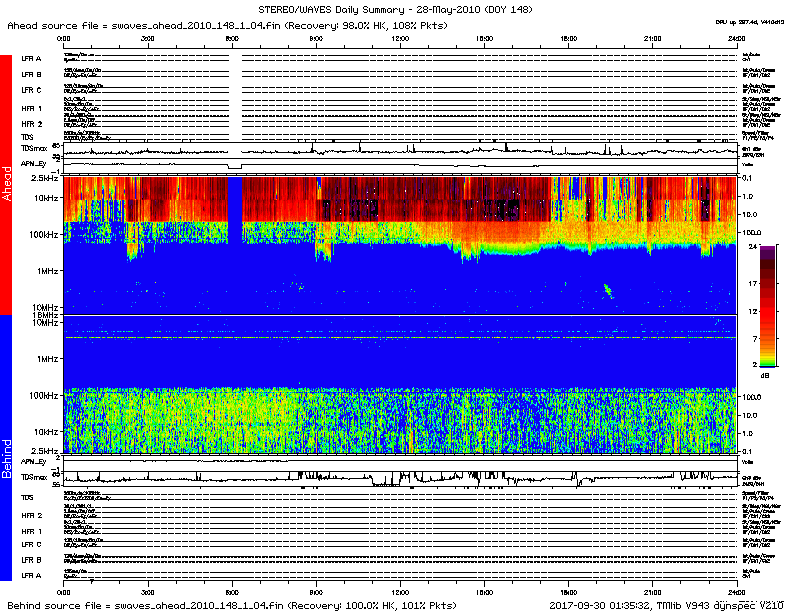Click the STEREO/WAVES Daily Summary title
The width and height of the screenshot is (792, 612).
(396, 9)
